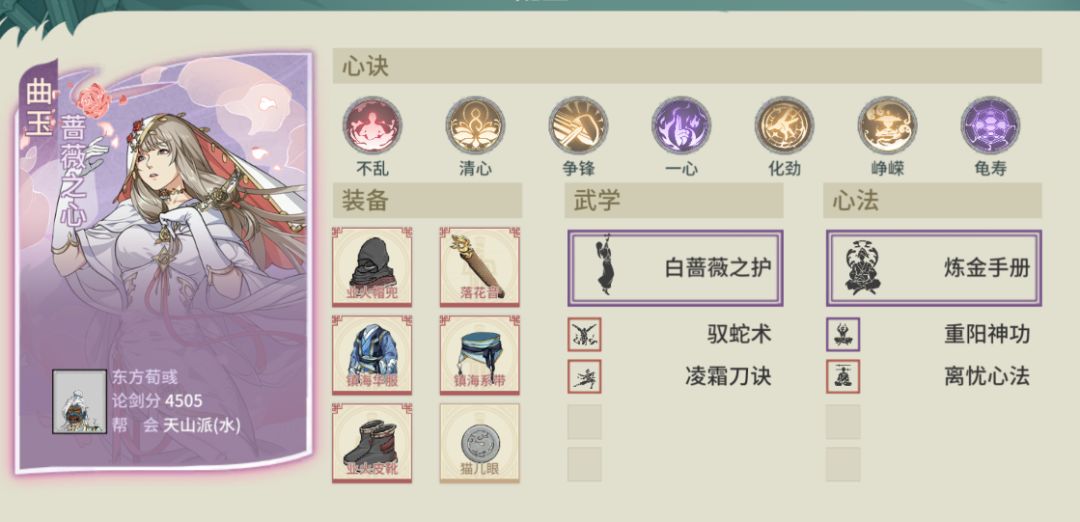Viewport: 1080px width, 522px height.
Task: Open the 落花 weapon equipment slot
Action: (x=480, y=267)
